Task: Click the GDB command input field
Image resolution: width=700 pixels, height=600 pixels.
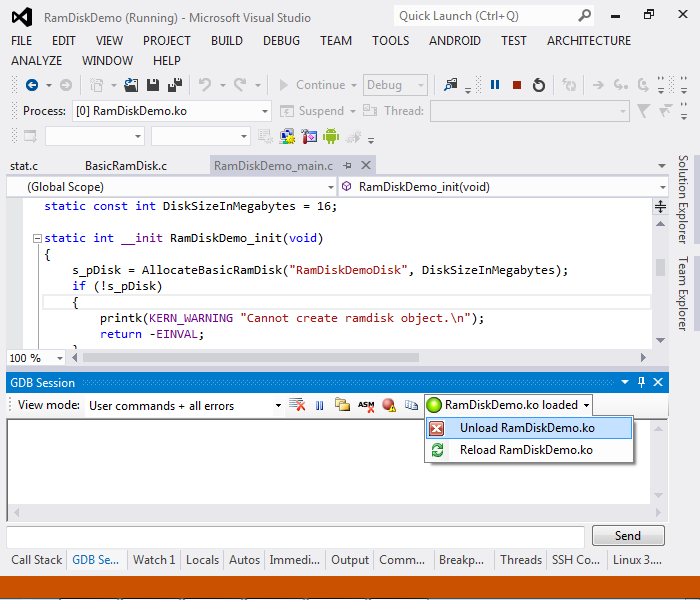Action: (x=296, y=537)
